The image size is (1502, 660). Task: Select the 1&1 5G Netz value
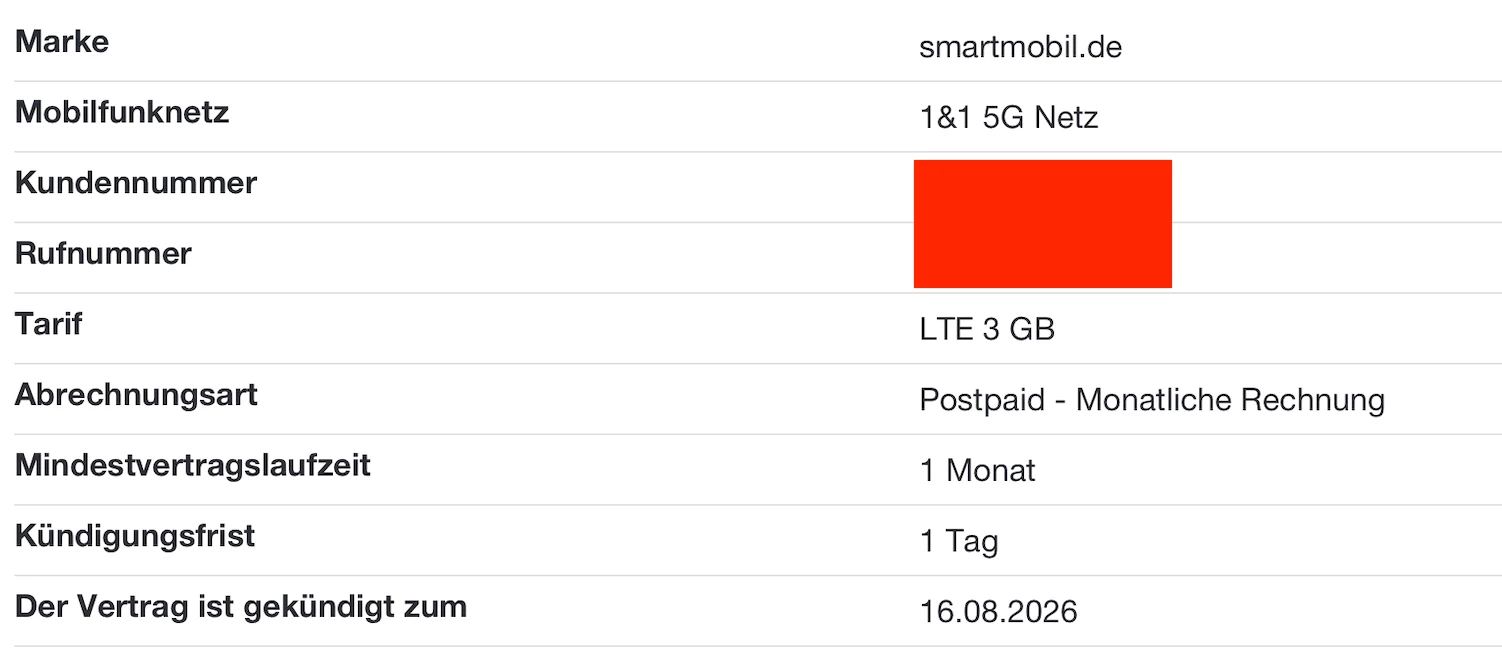click(x=1008, y=118)
